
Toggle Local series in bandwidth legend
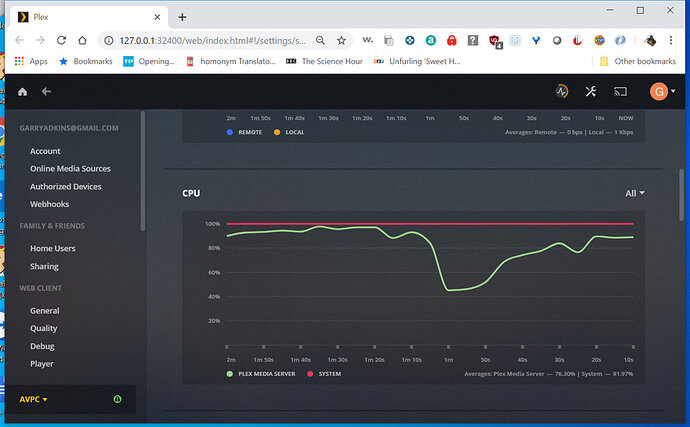289,132
